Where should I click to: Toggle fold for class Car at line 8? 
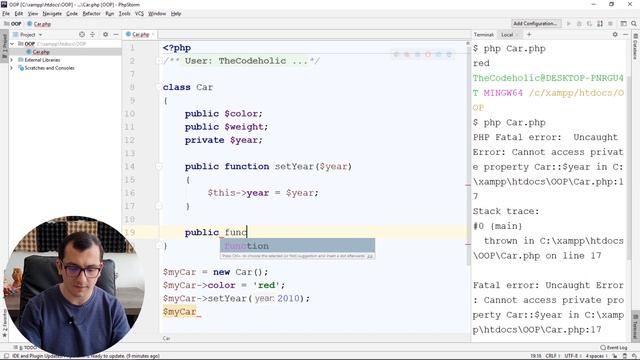tap(158, 87)
